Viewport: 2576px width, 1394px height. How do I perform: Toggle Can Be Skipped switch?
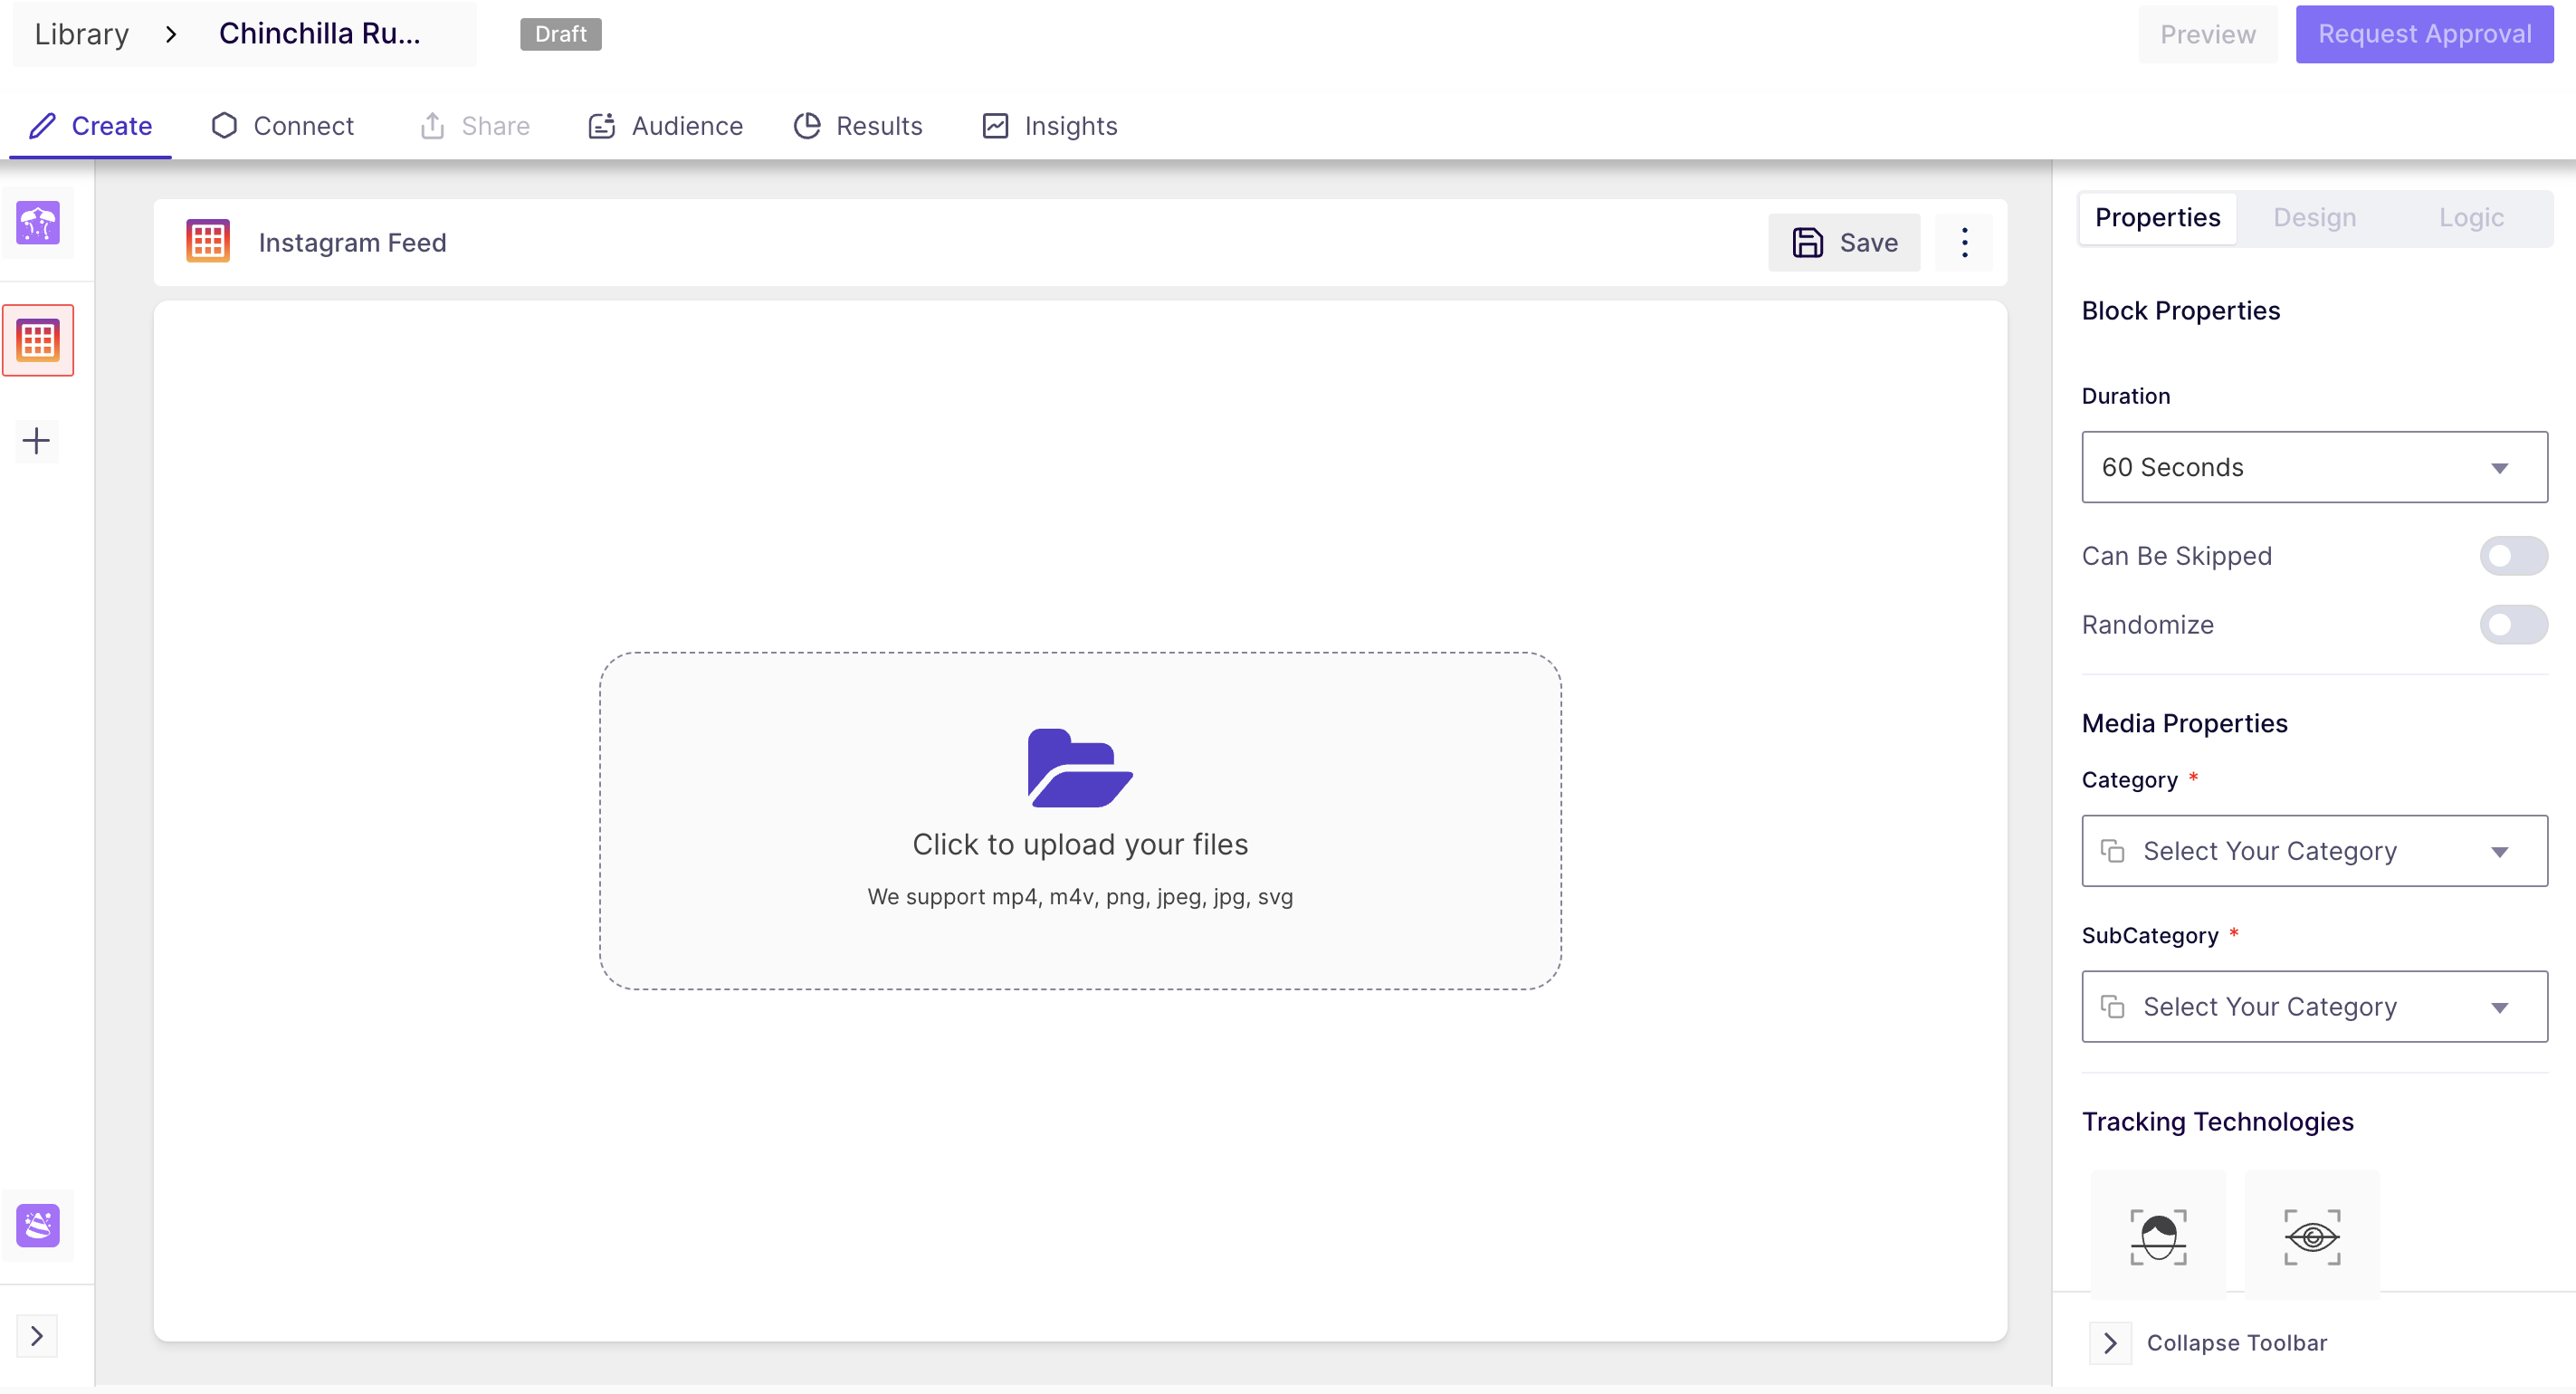pyautogui.click(x=2513, y=556)
